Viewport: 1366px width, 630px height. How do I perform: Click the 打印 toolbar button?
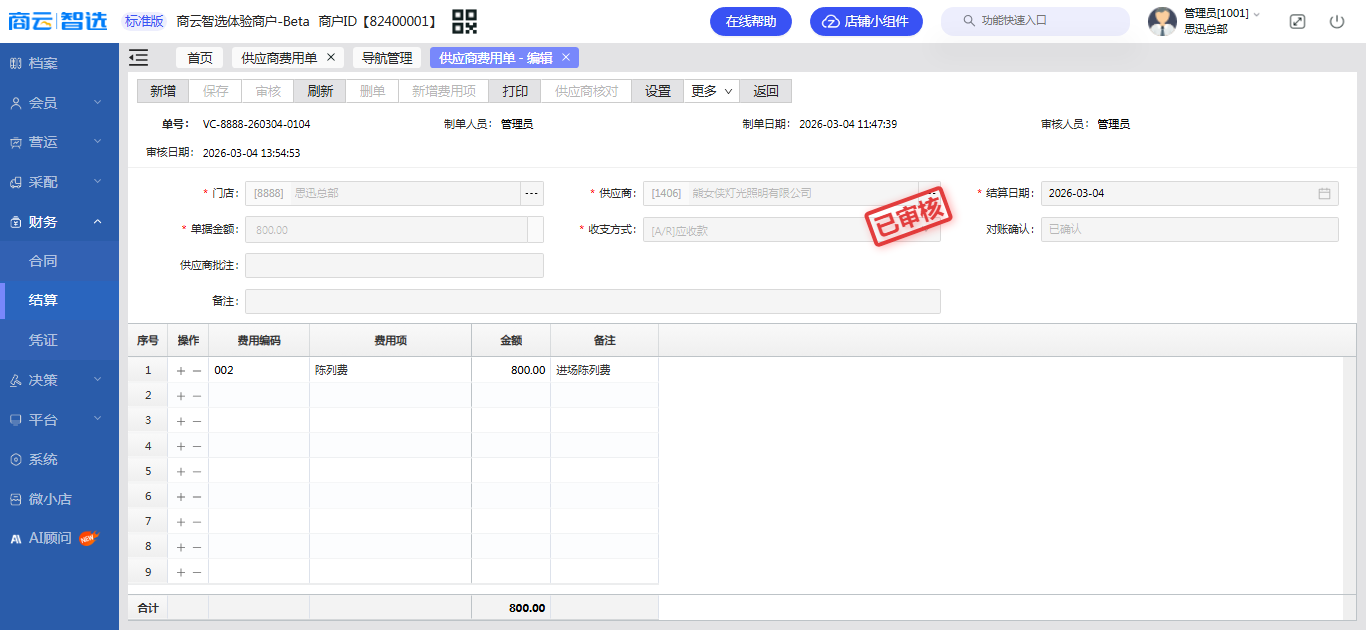515,91
